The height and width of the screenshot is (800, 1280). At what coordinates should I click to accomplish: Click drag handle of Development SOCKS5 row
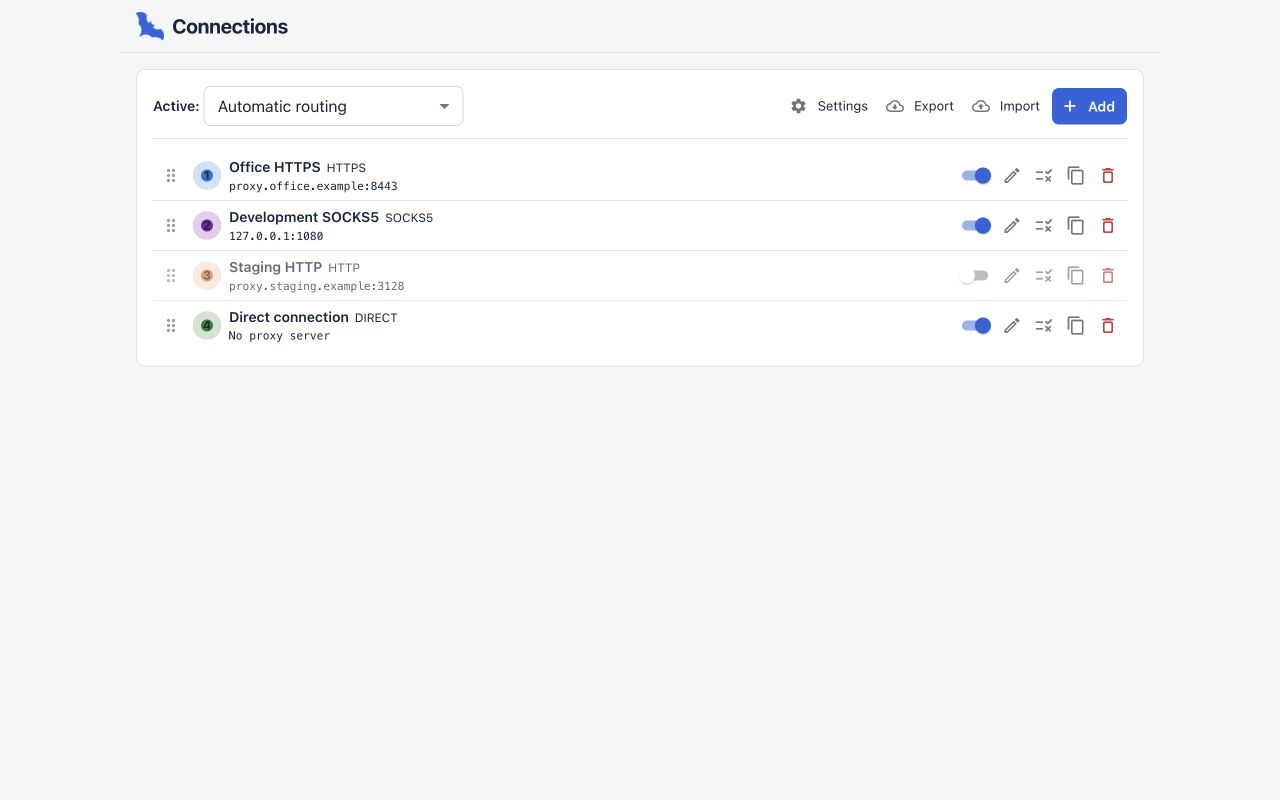pyautogui.click(x=171, y=226)
